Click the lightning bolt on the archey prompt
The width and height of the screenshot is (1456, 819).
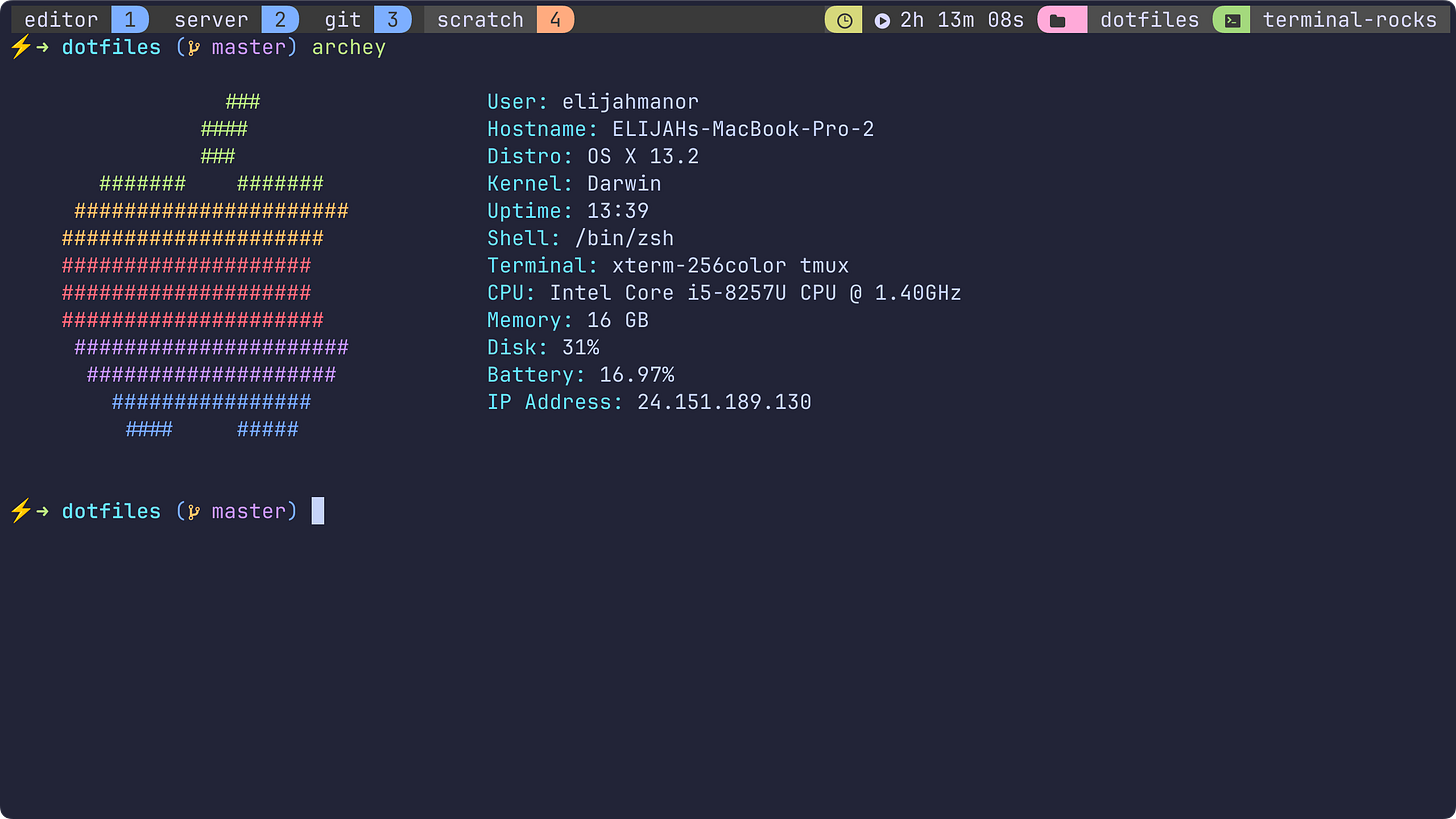(x=20, y=47)
